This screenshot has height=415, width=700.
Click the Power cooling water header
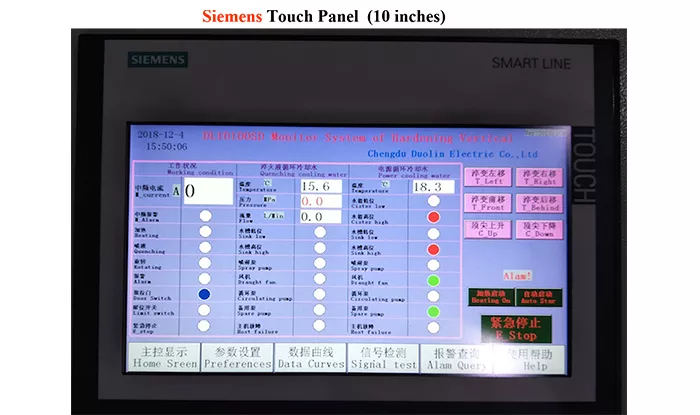pyautogui.click(x=414, y=172)
